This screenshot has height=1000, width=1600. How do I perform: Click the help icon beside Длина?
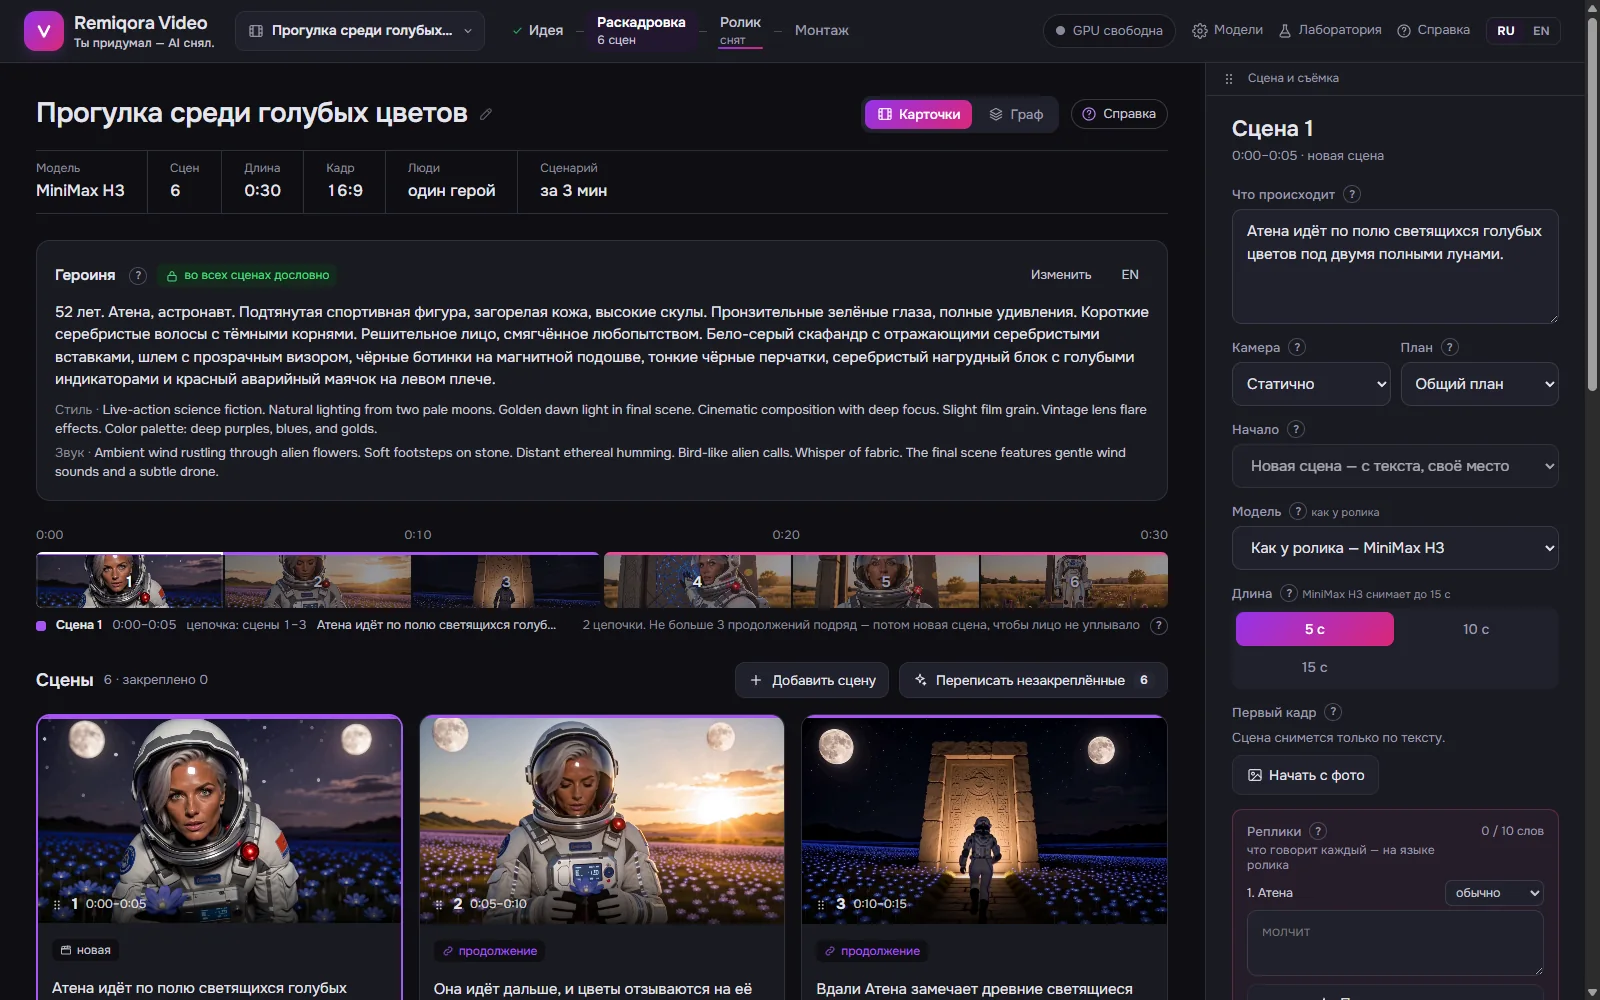1289,593
